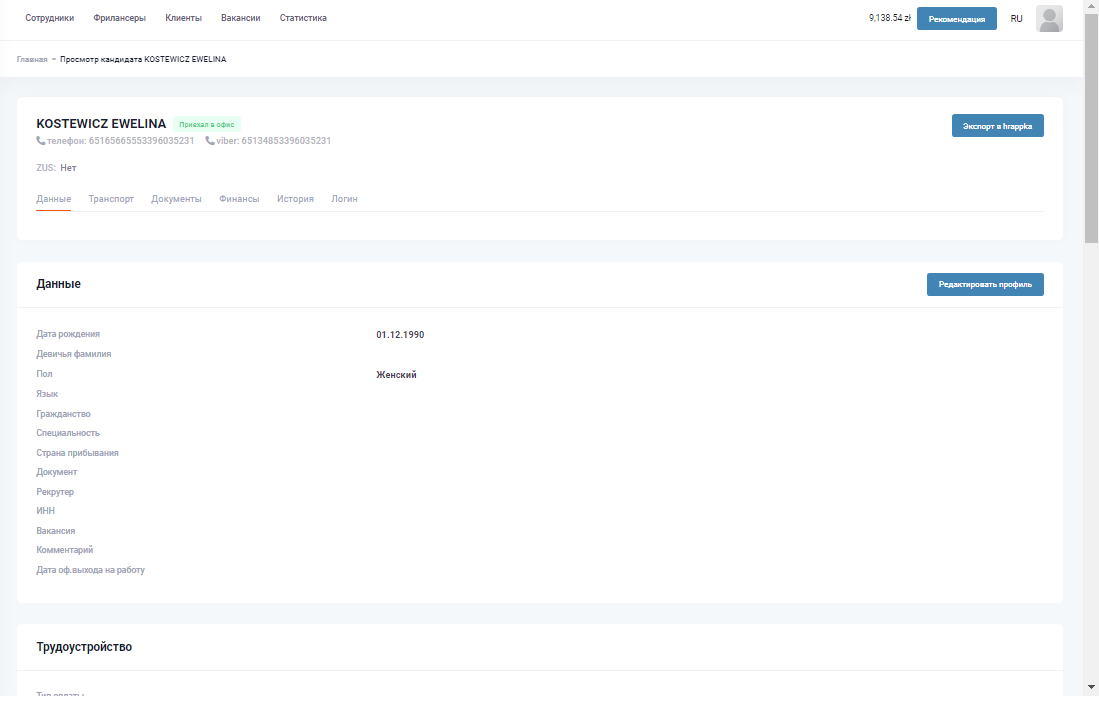The height and width of the screenshot is (718, 1099).
Task: Open the Логин tab
Action: (344, 199)
